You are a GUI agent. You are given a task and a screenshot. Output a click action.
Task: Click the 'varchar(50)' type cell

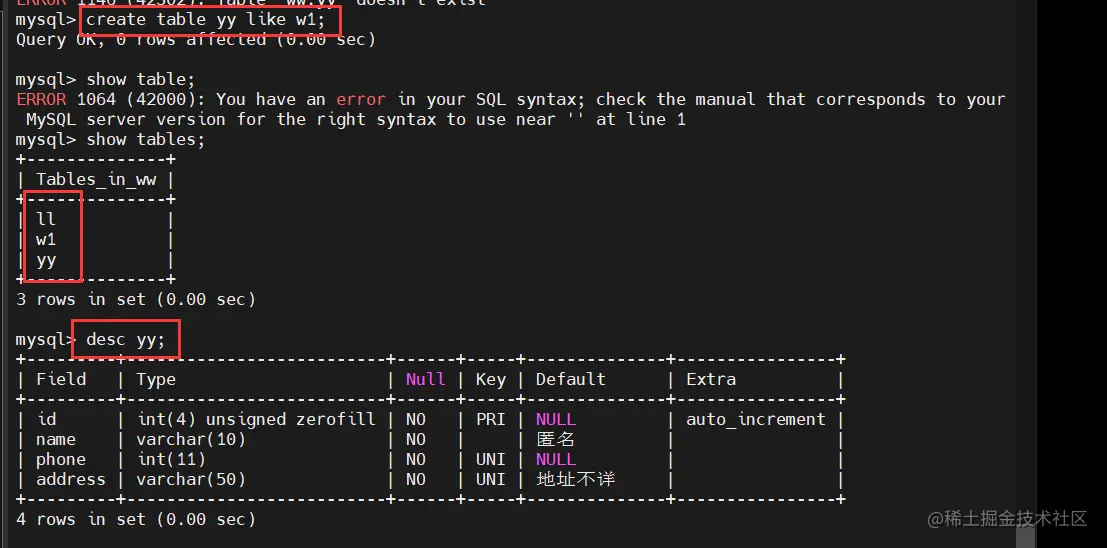pos(191,480)
